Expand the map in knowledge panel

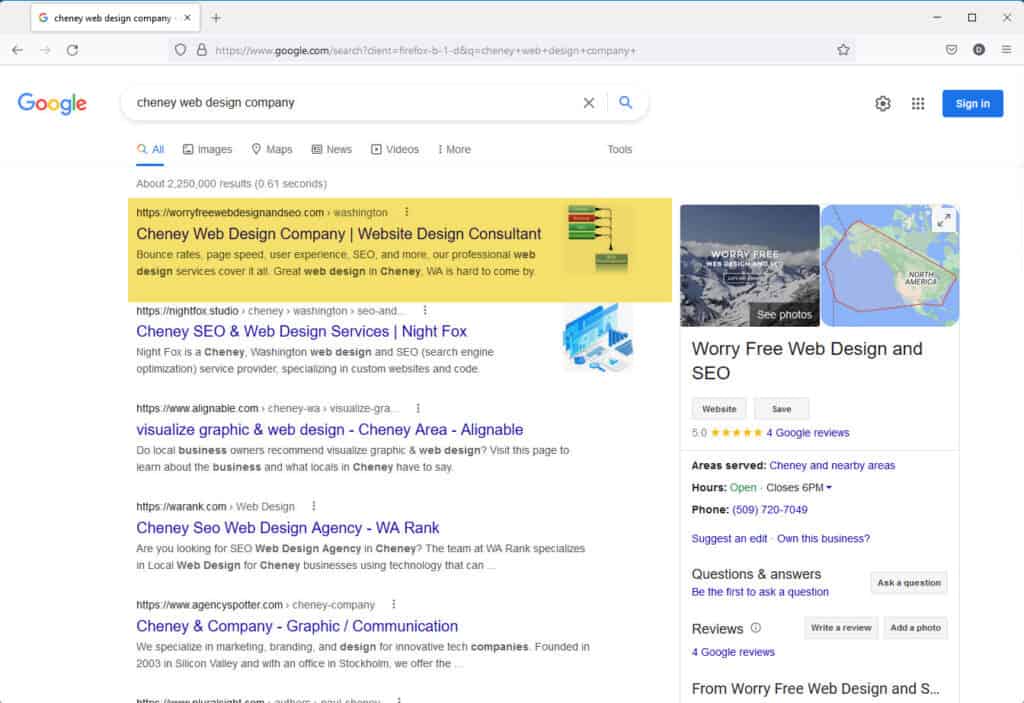pos(944,220)
